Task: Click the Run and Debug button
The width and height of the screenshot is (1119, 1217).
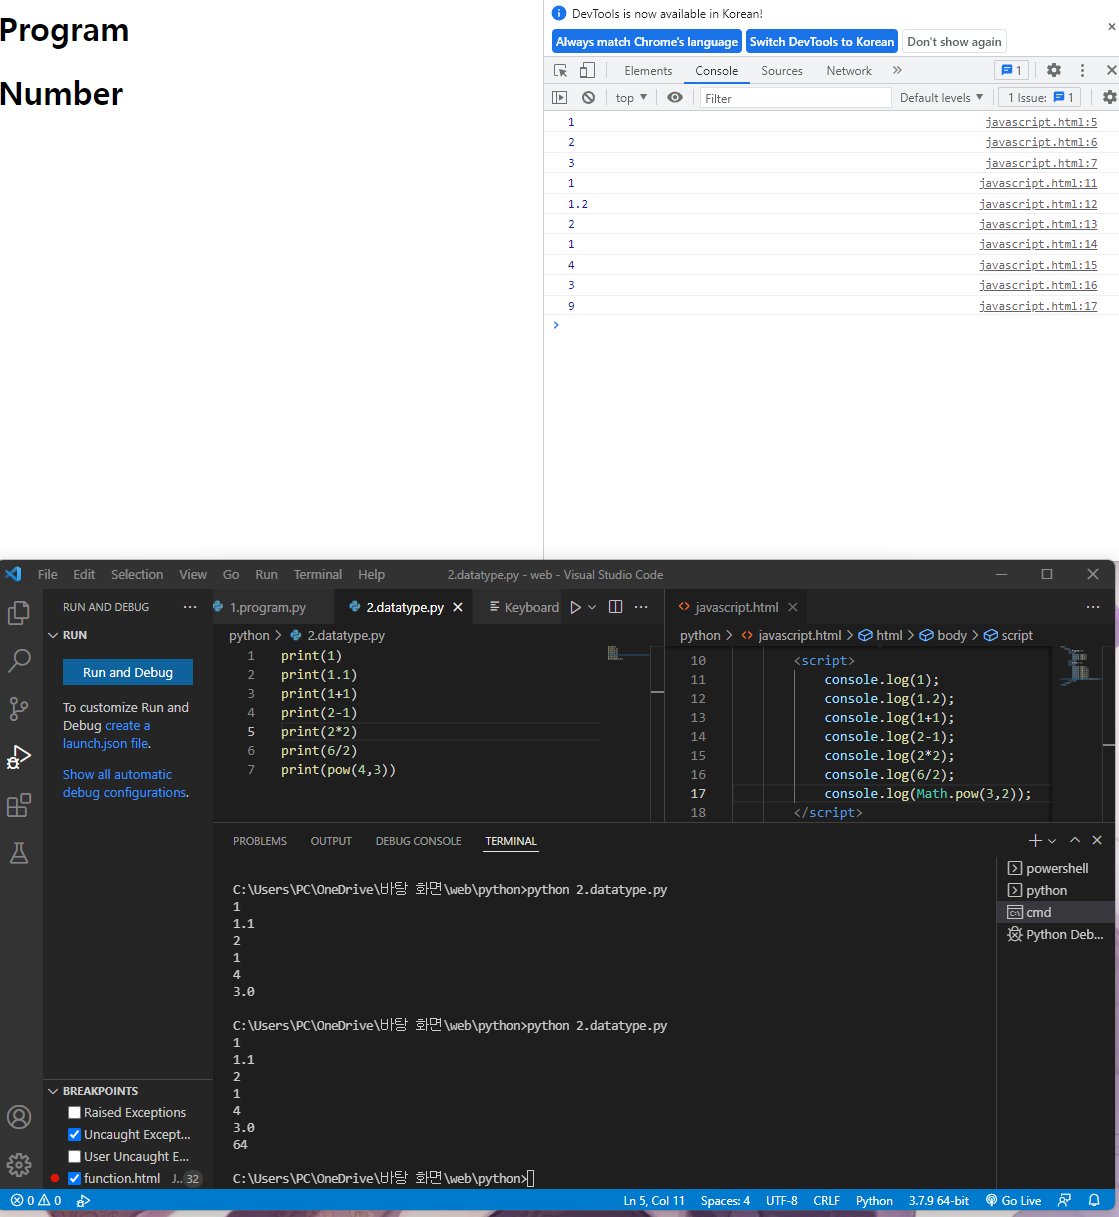Action: [128, 672]
